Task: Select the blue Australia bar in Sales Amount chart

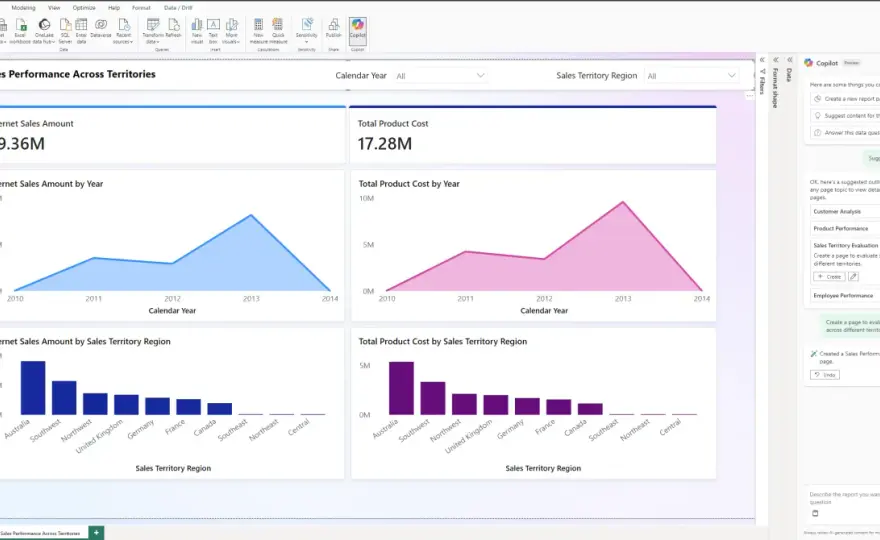Action: coord(33,388)
